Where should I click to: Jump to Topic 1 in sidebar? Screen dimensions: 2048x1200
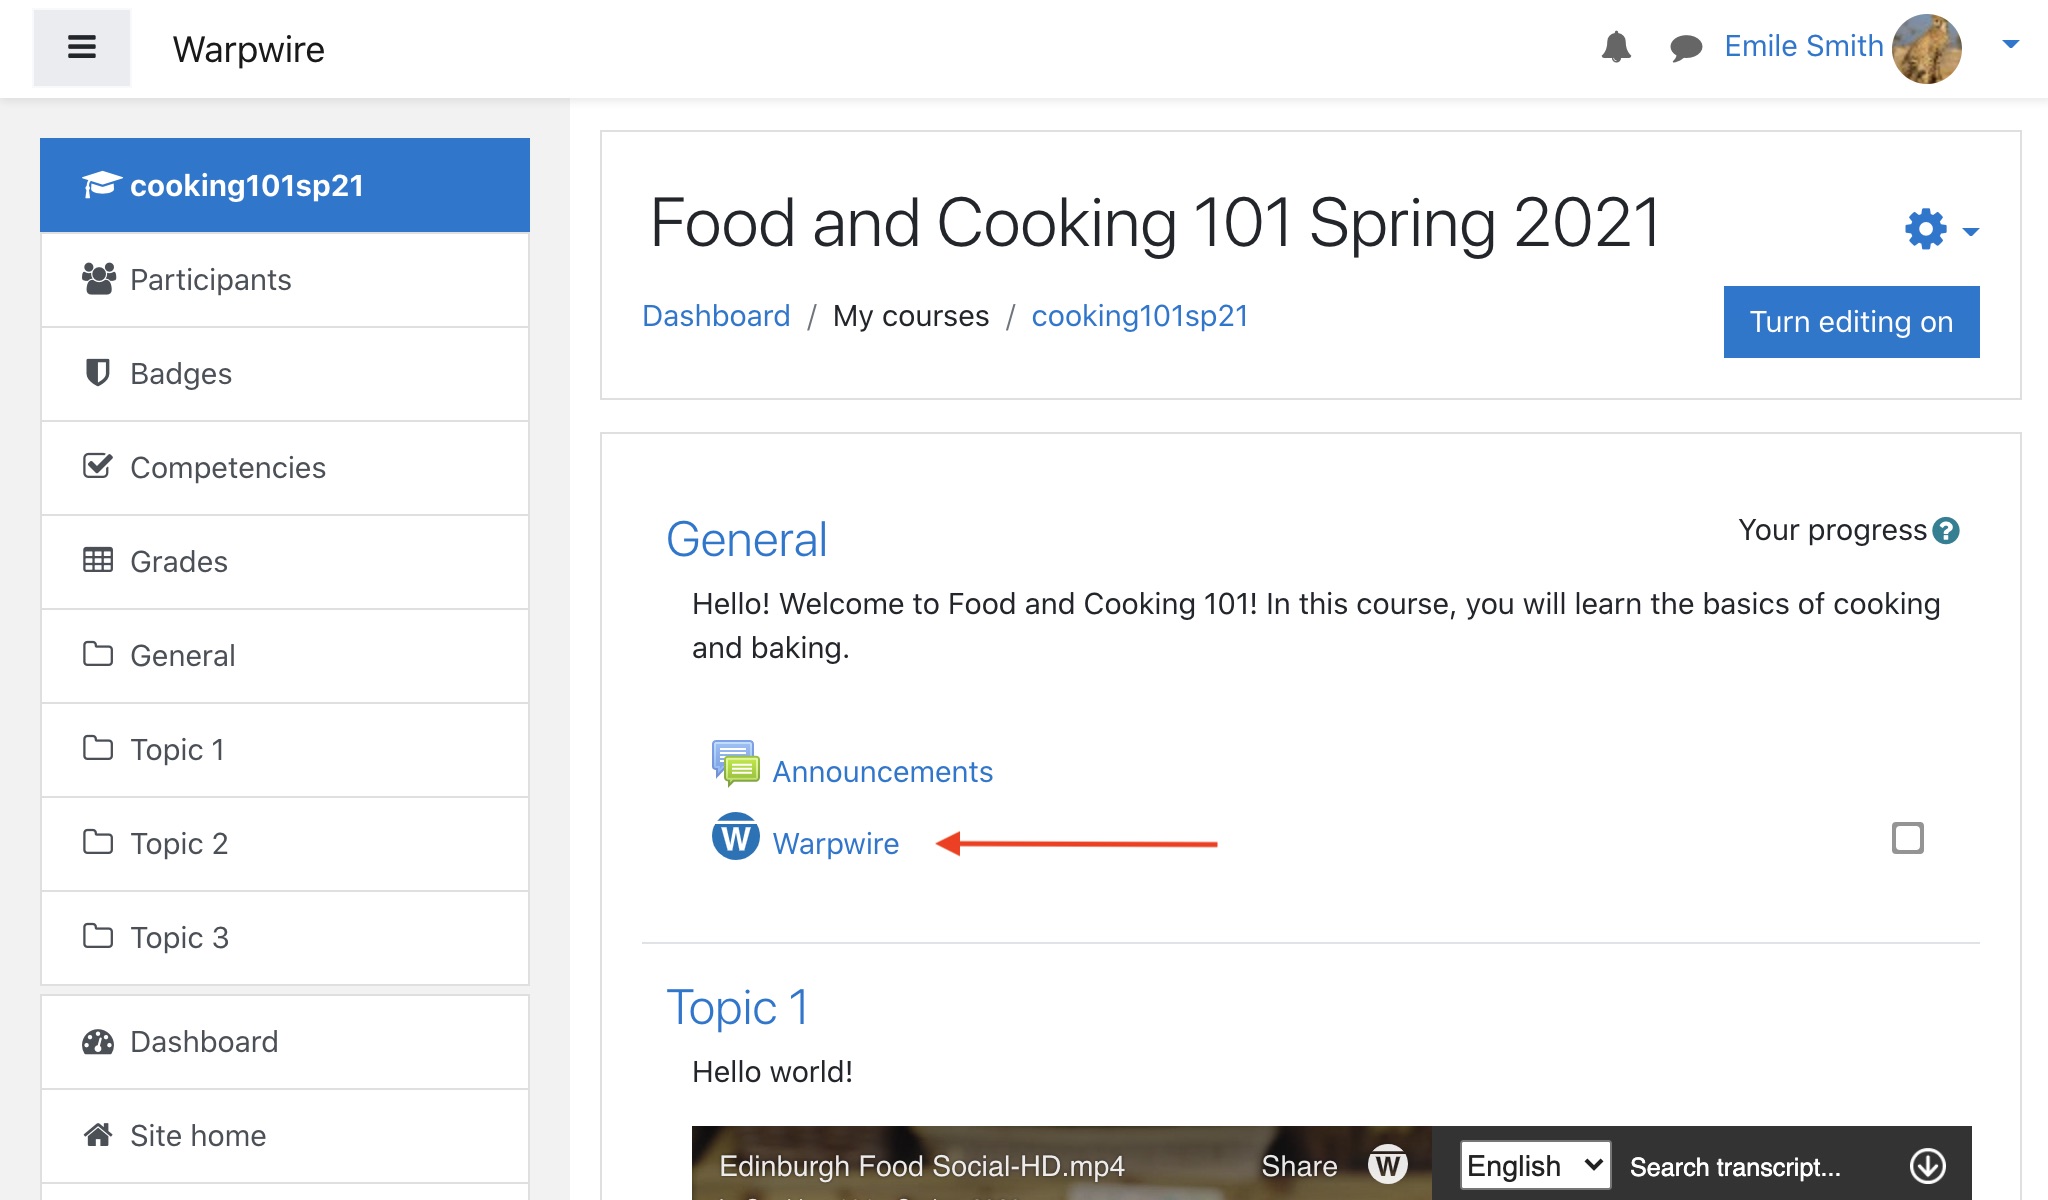coord(285,750)
